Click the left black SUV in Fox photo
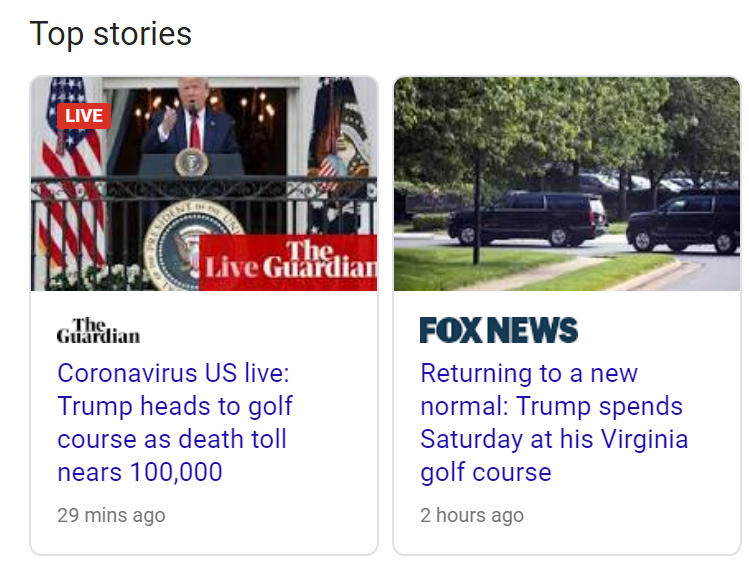 [x=525, y=220]
